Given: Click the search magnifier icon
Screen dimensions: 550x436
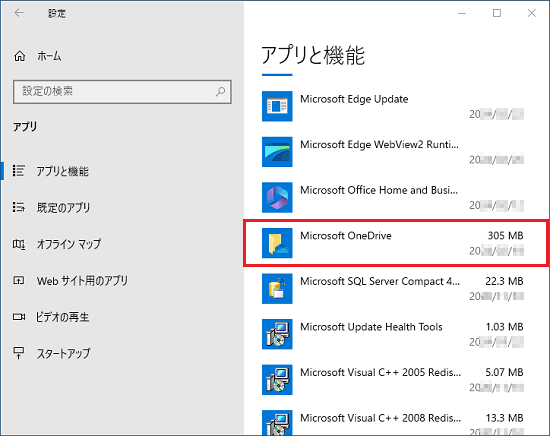Looking at the screenshot, I should [x=220, y=92].
